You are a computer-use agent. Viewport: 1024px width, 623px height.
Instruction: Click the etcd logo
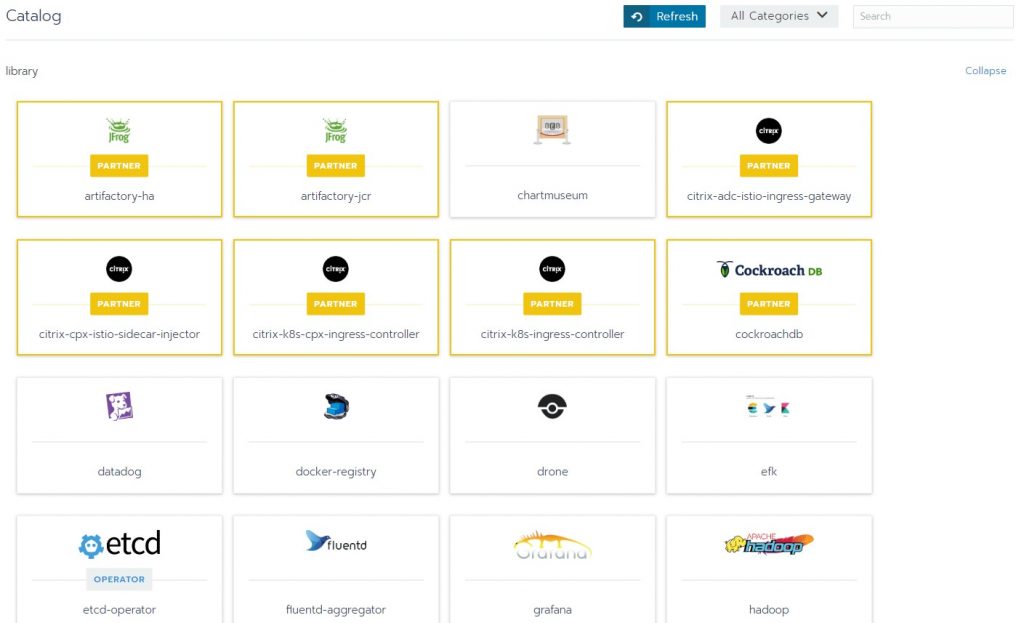click(120, 544)
